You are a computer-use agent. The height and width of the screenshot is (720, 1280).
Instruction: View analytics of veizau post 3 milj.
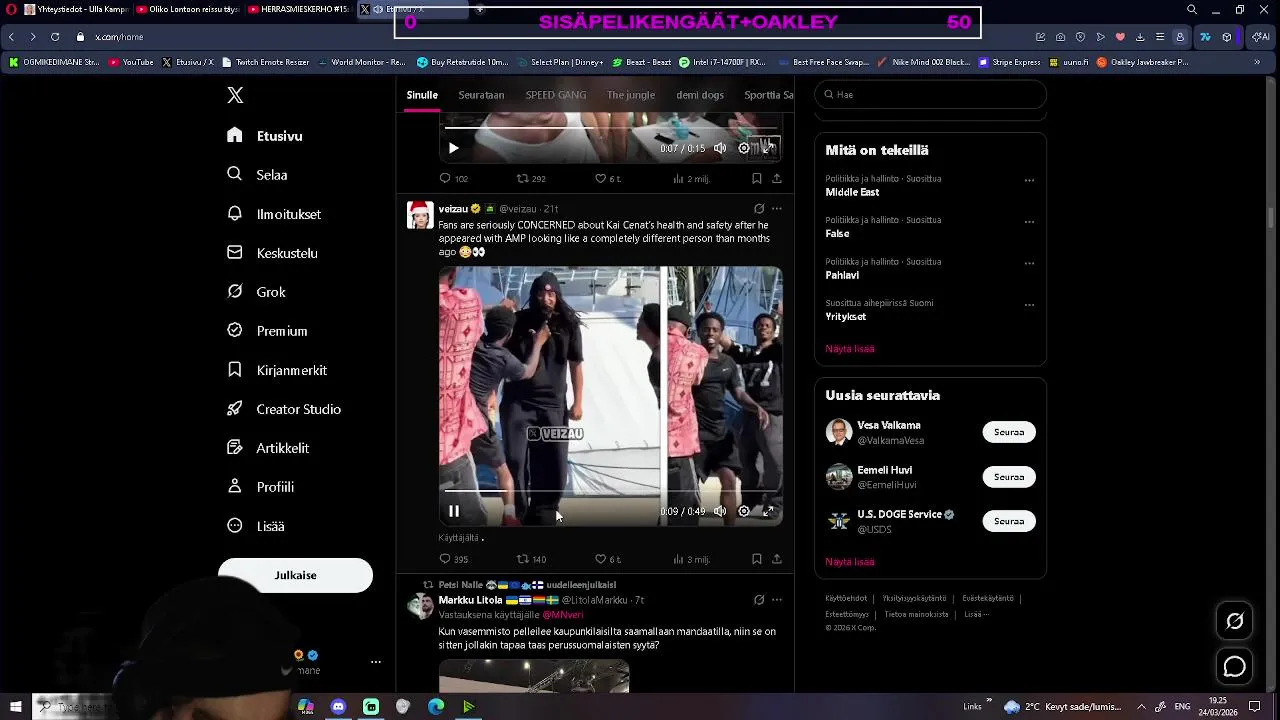tap(691, 559)
